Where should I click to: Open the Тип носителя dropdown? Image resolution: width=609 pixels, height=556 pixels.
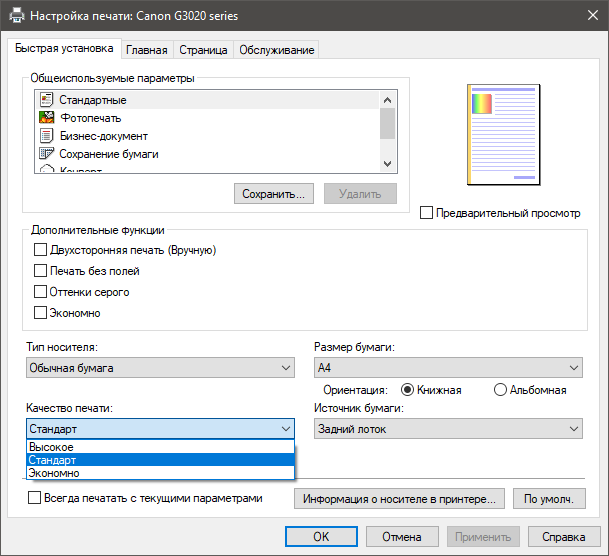click(x=160, y=368)
